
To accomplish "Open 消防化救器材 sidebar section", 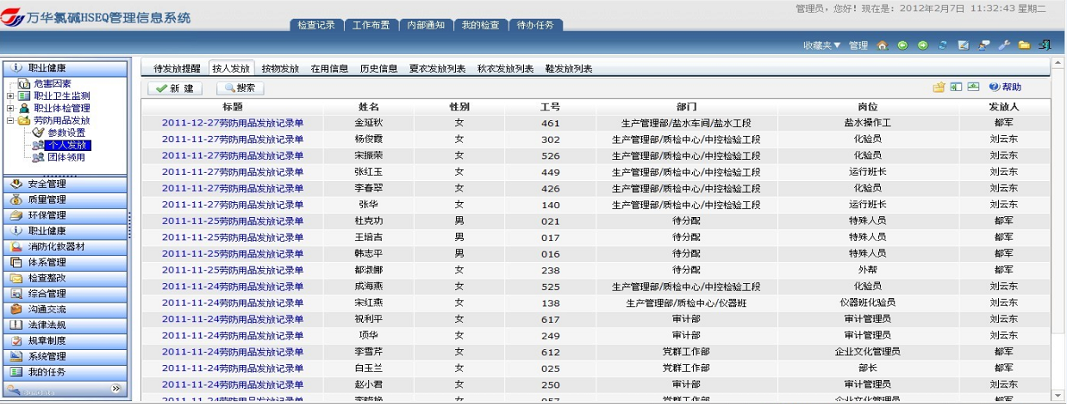I will coord(65,247).
